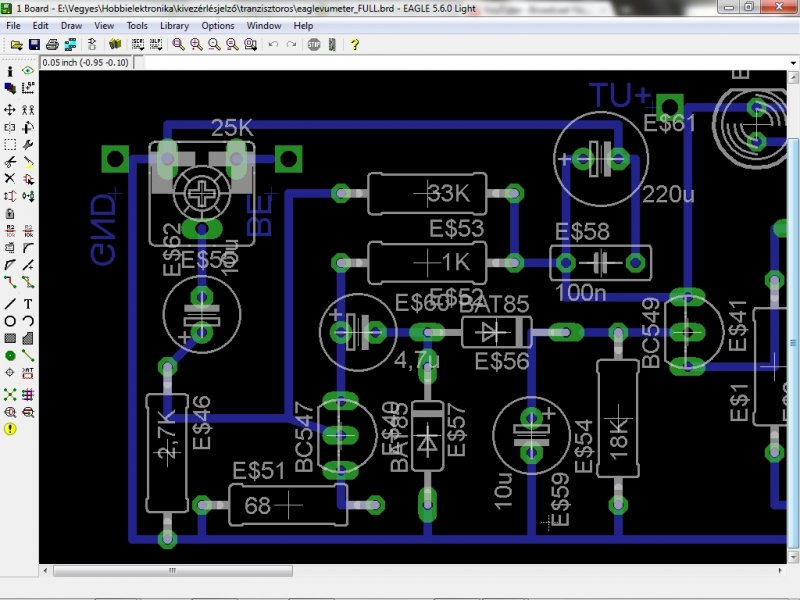Print the board using the printer icon

coord(52,45)
